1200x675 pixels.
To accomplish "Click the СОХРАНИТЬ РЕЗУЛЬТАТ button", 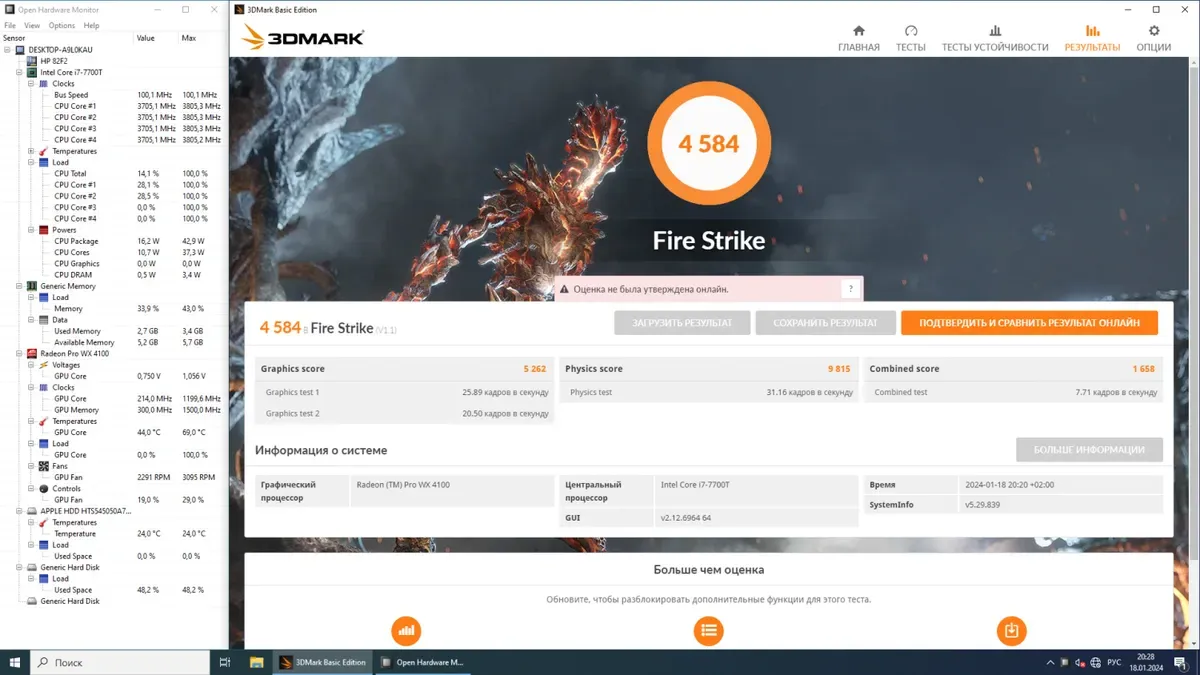I will [x=825, y=323].
